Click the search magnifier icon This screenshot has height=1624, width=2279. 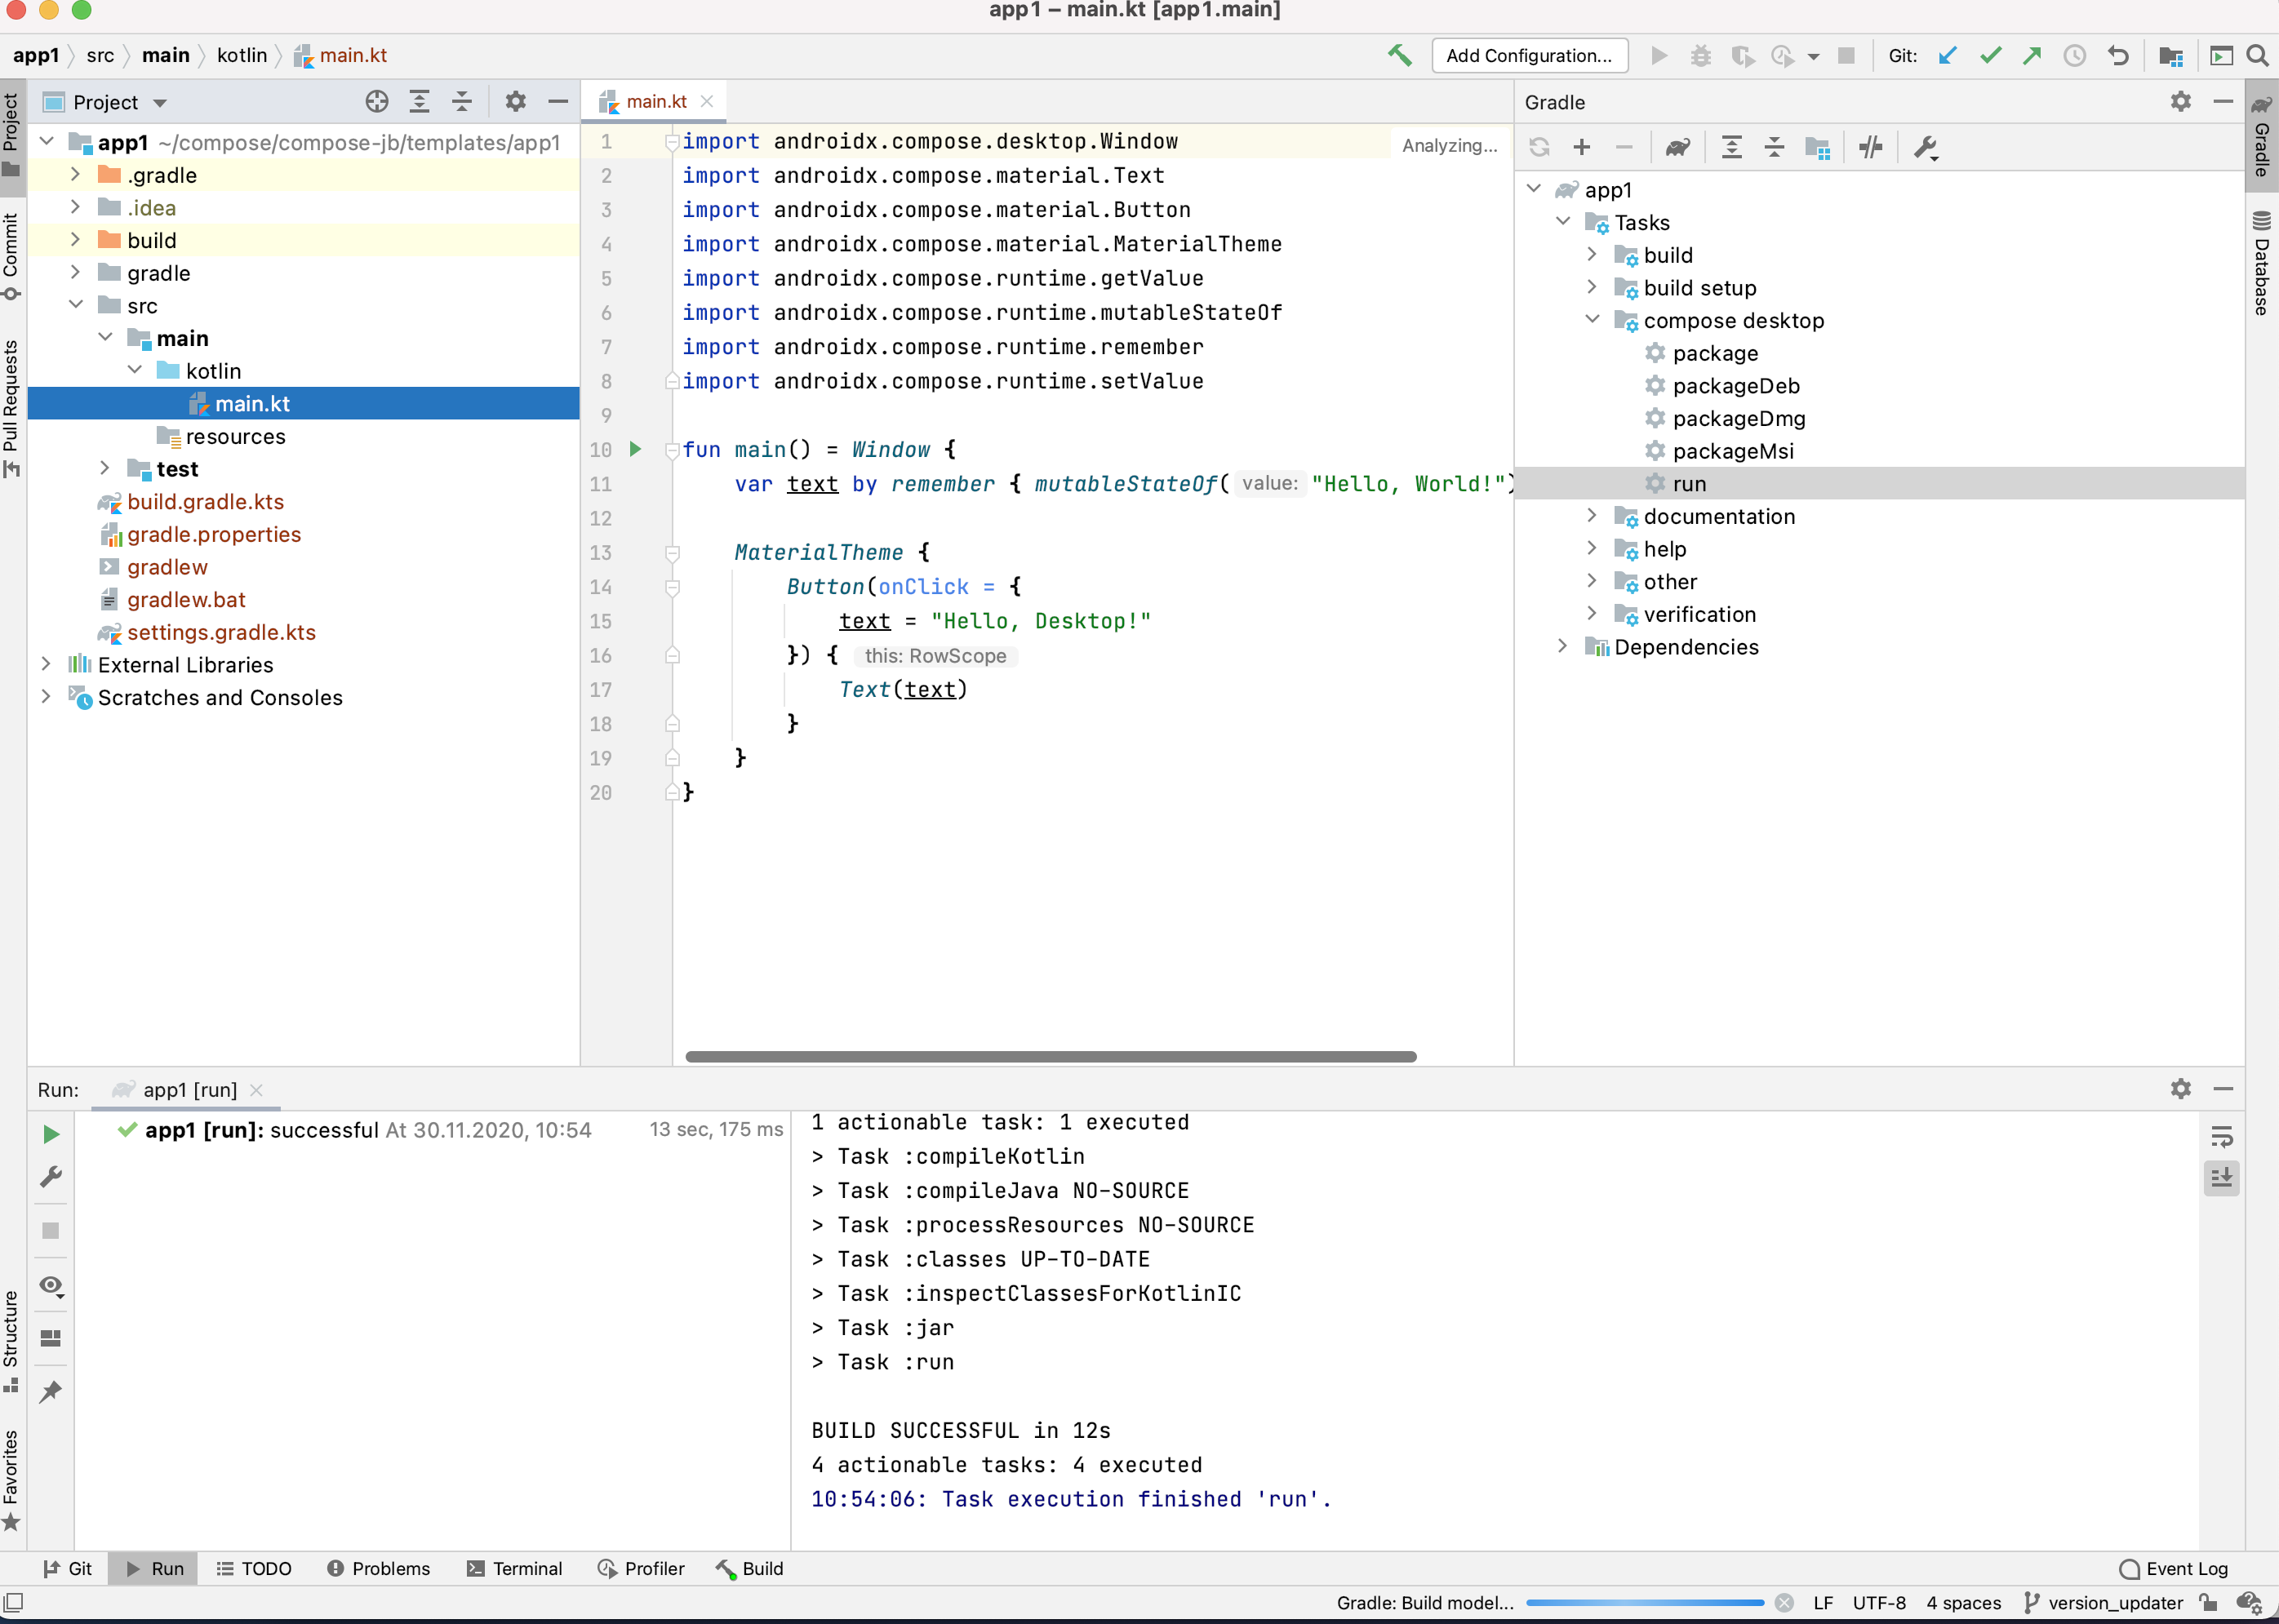tap(2258, 55)
